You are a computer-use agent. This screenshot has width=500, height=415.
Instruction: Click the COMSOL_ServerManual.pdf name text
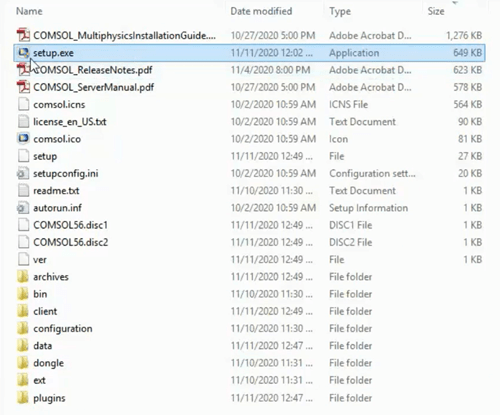click(x=94, y=87)
